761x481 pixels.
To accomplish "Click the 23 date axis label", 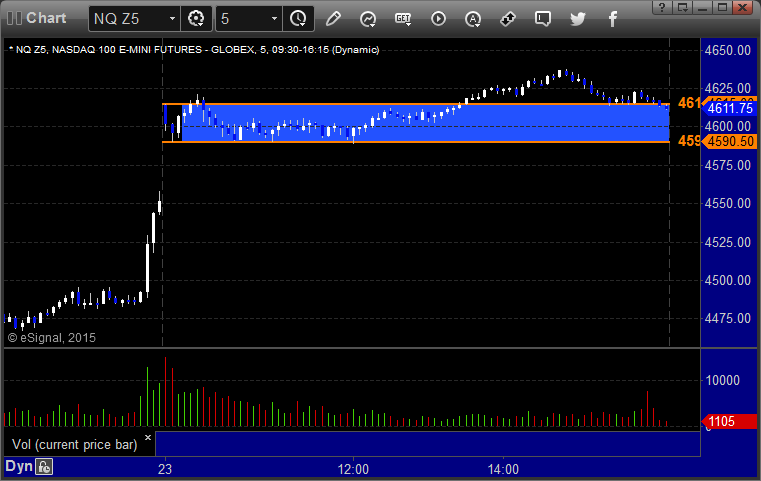I will (165, 469).
